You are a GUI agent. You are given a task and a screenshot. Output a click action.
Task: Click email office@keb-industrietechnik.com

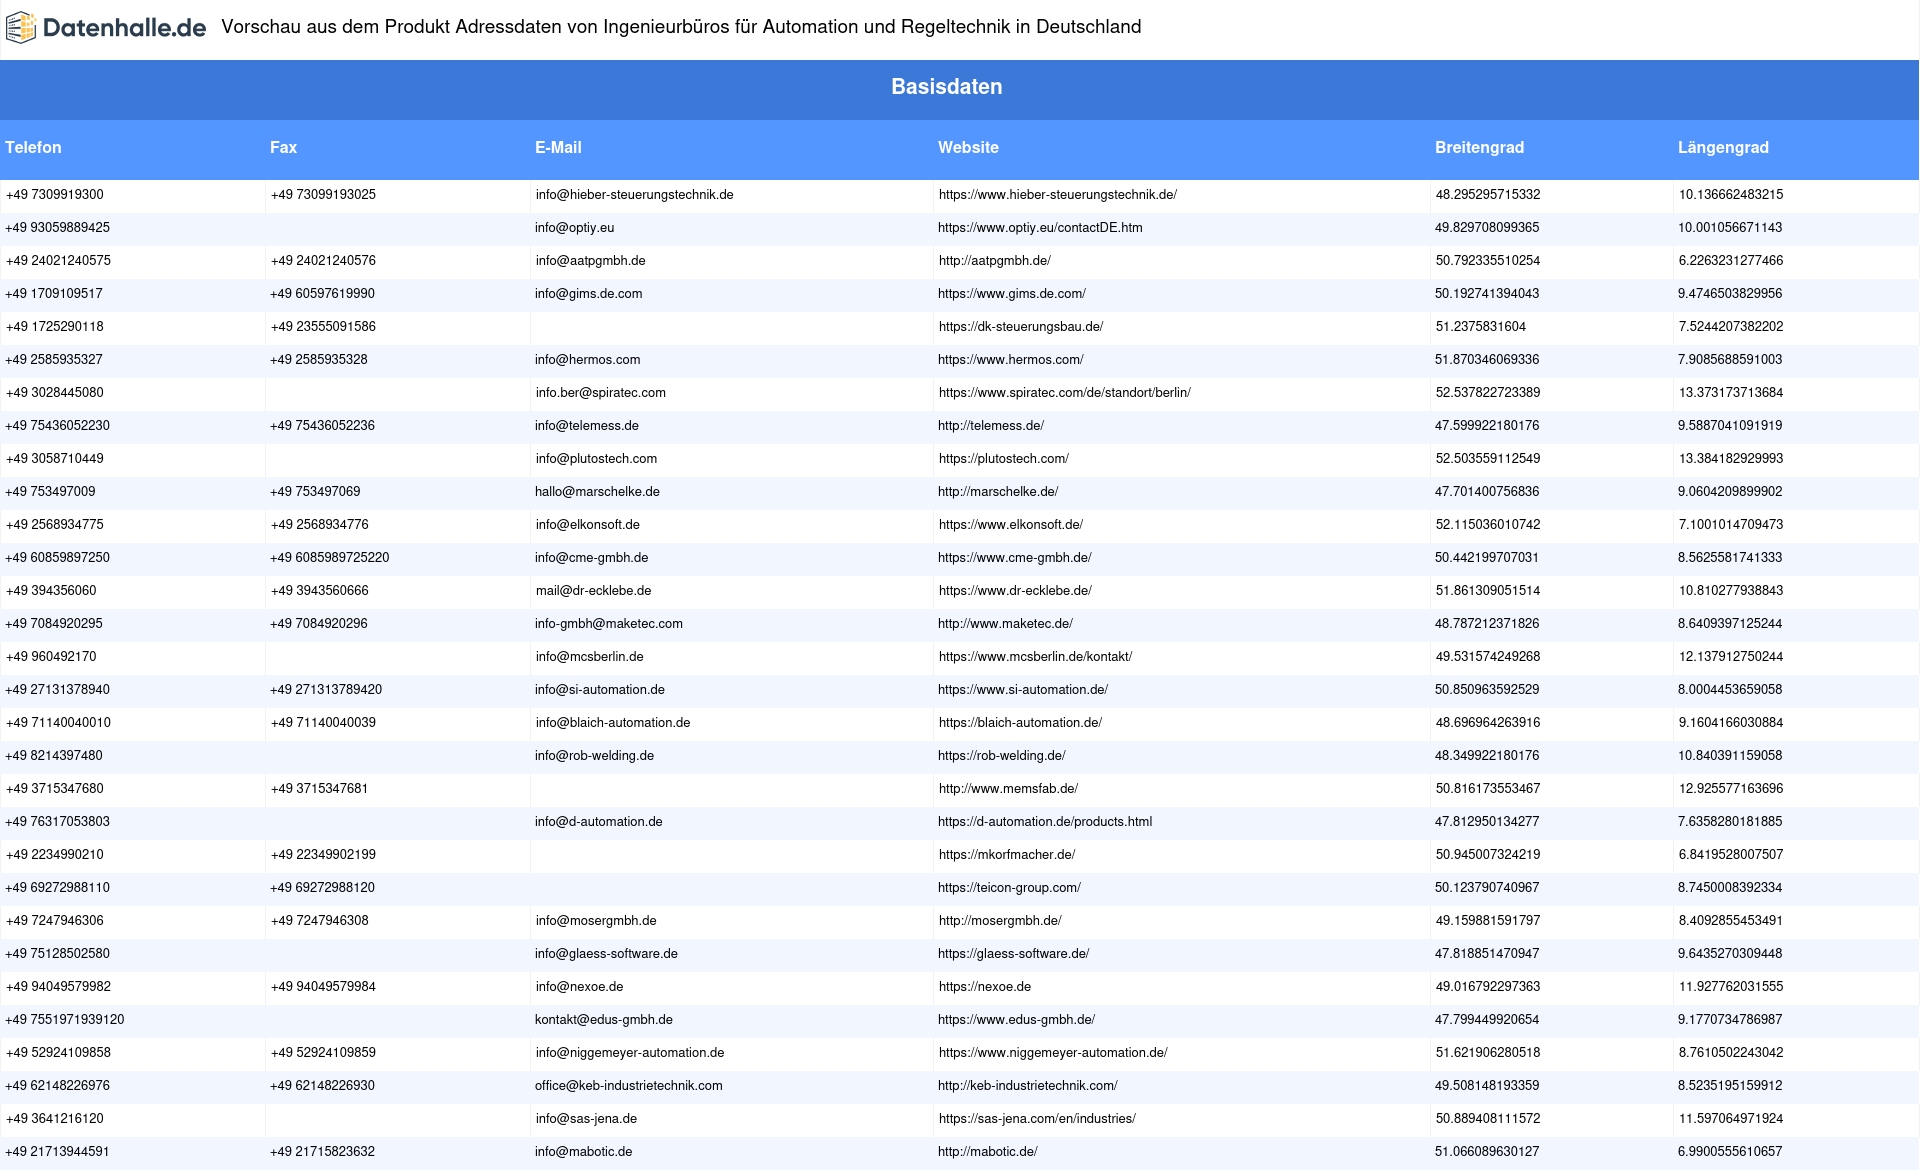pos(628,1086)
